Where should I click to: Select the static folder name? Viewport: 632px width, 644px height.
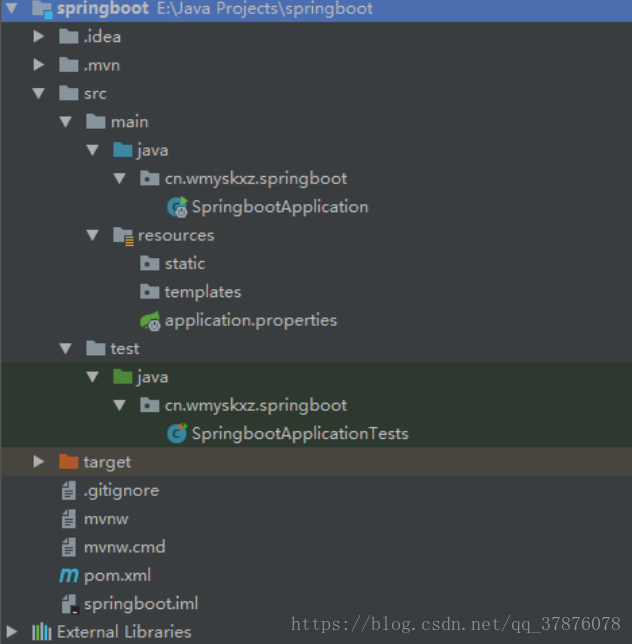click(185, 264)
